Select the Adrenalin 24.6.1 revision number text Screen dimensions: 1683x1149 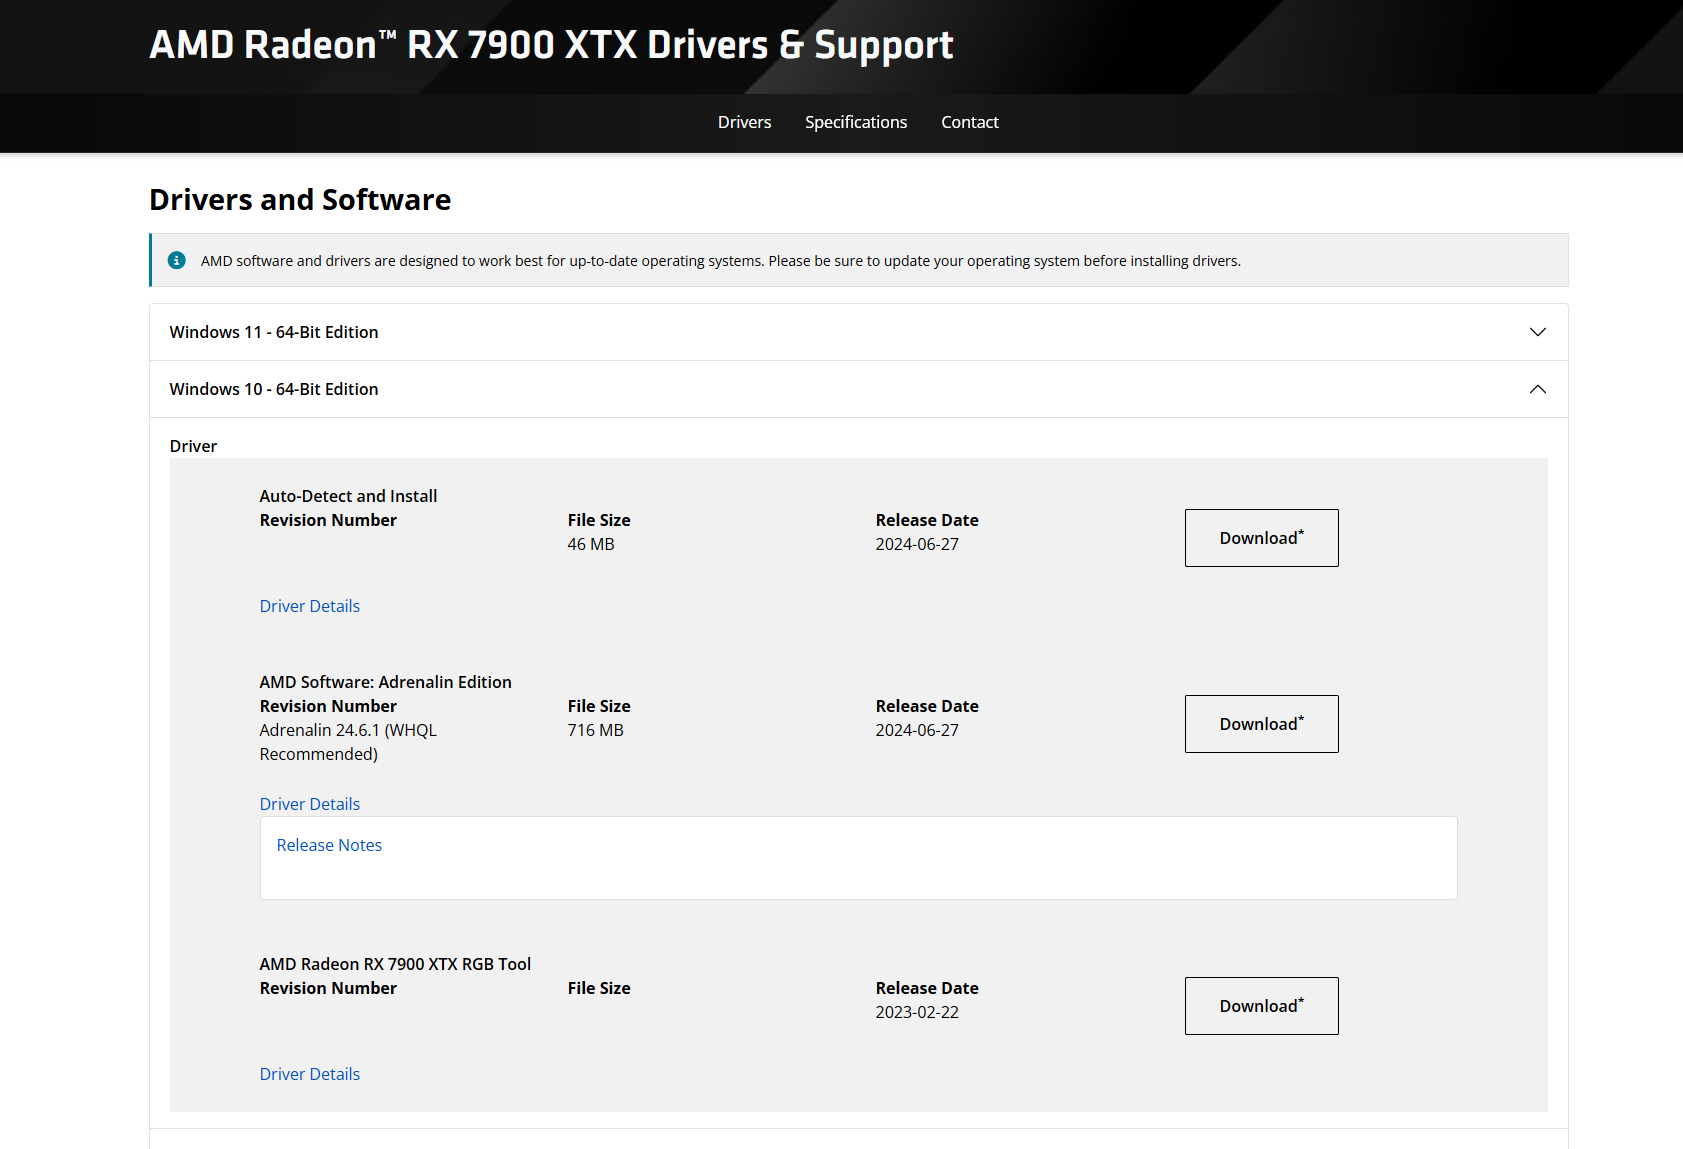[348, 742]
